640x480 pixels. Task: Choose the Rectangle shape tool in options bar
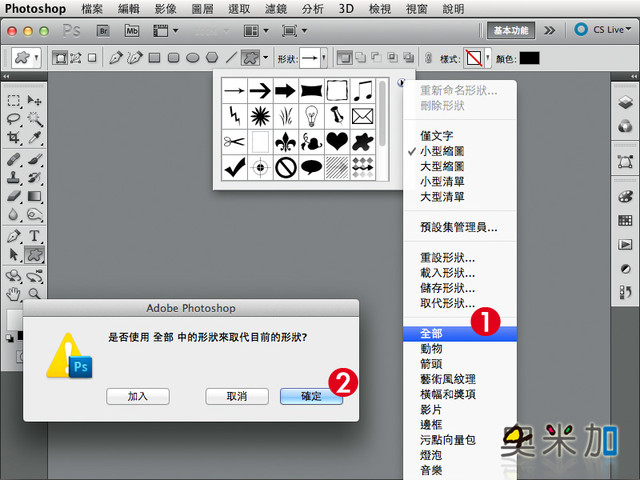point(154,58)
